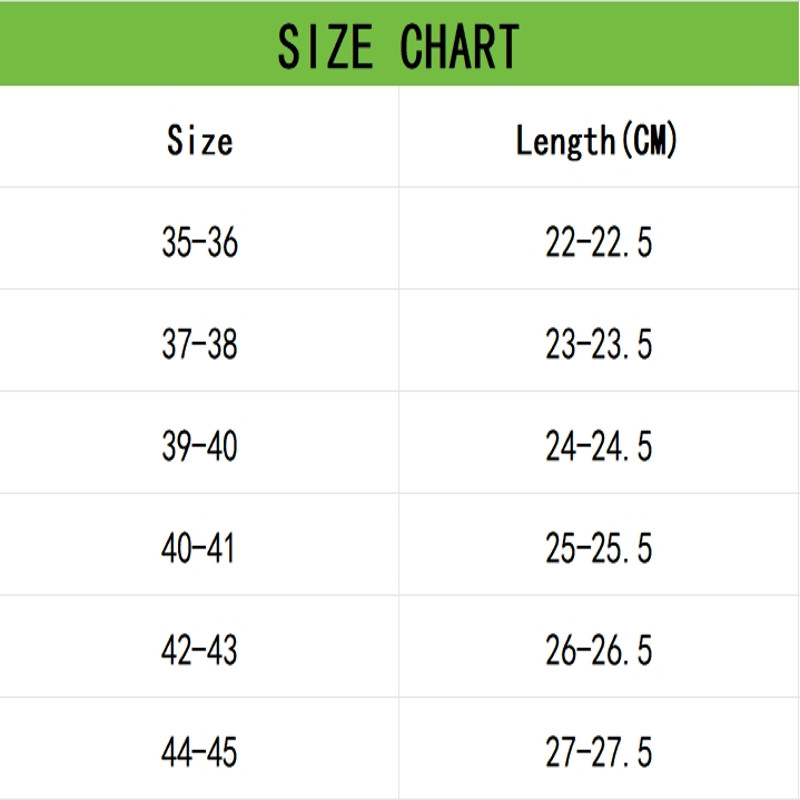
Task: Click the (CM) unit in the header
Action: coord(648,141)
